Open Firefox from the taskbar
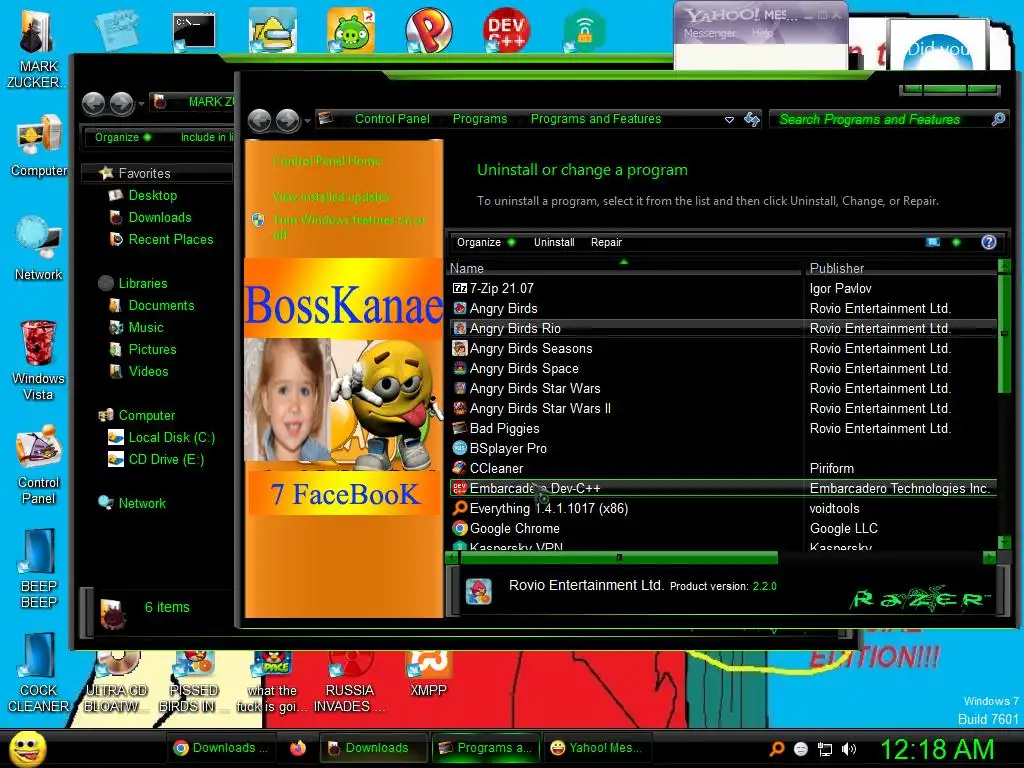1024x768 pixels. [x=298, y=748]
